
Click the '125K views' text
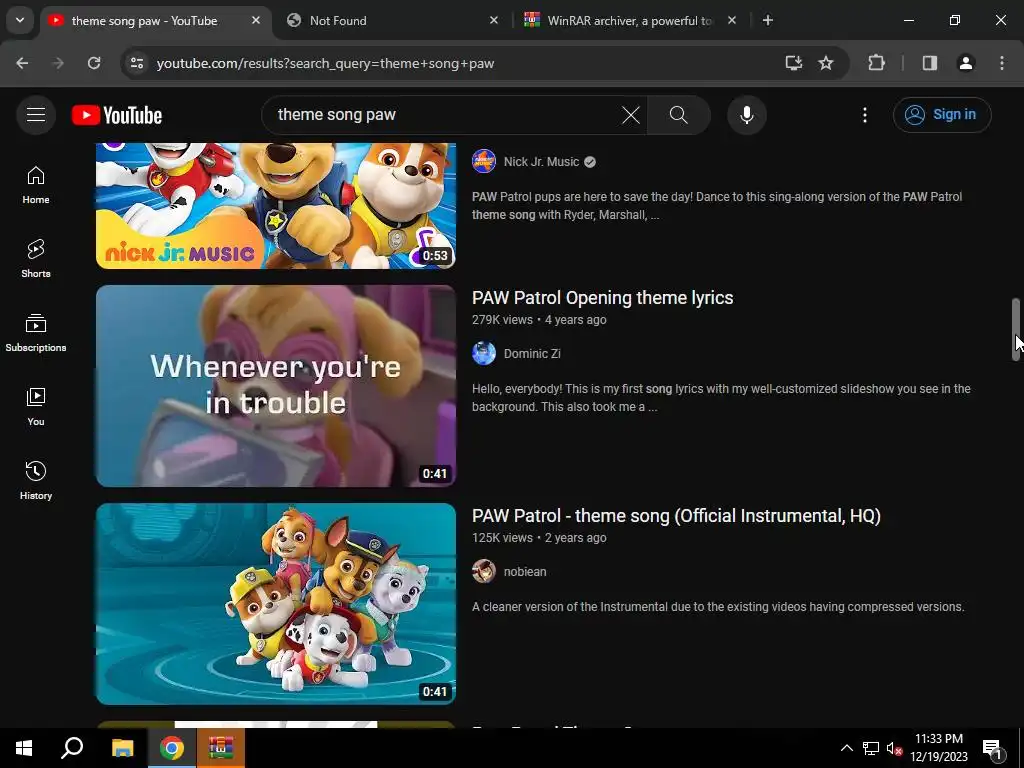(502, 538)
